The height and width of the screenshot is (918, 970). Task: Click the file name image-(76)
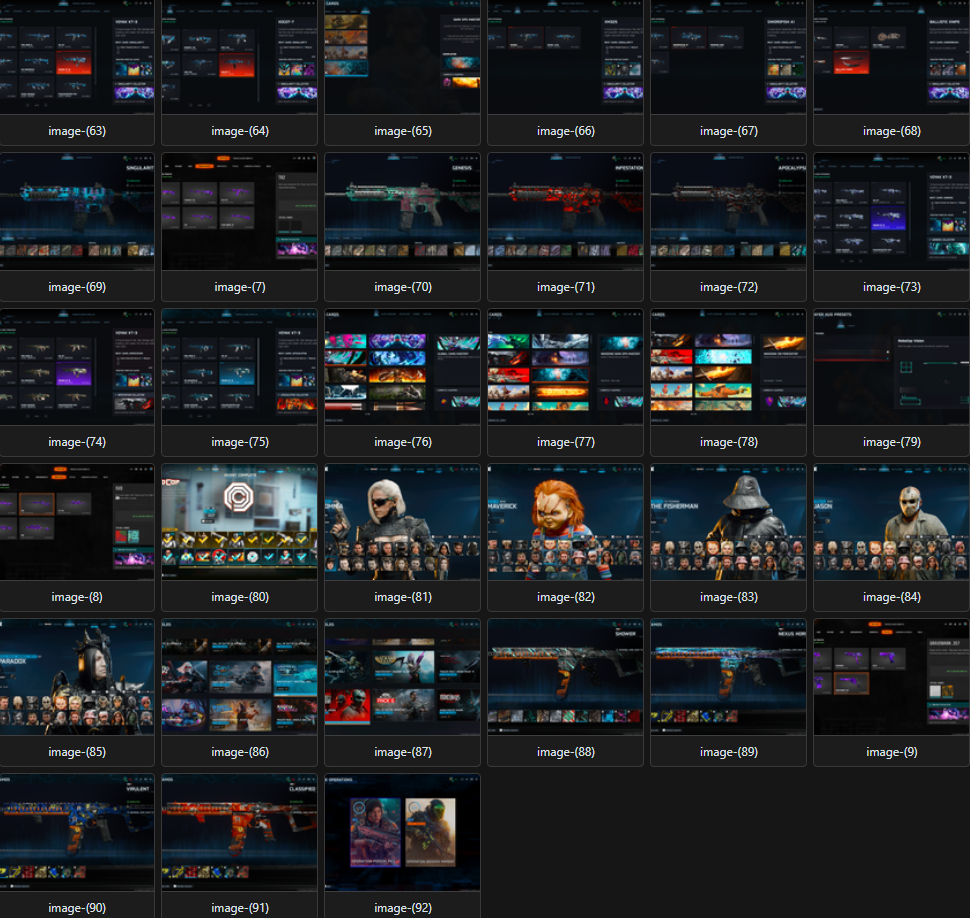[x=403, y=442]
